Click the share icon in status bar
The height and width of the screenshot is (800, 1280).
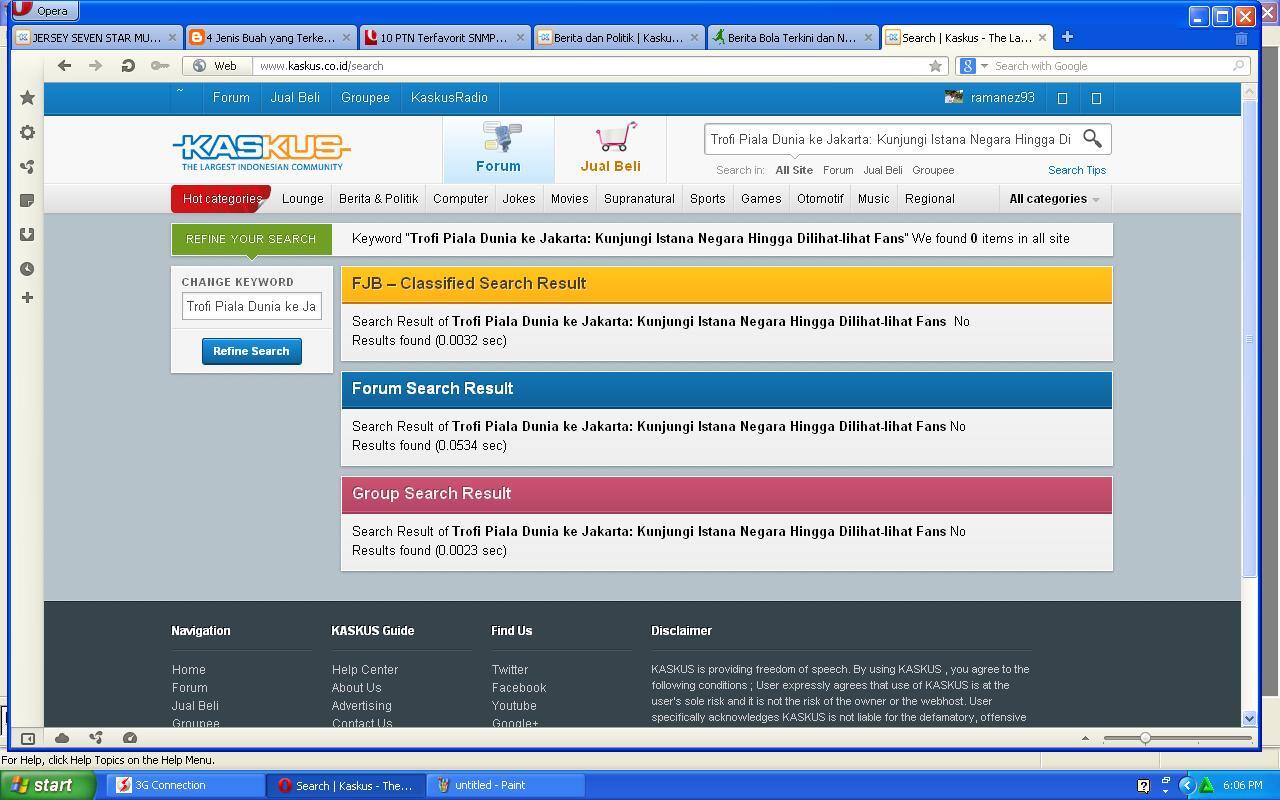(96, 738)
